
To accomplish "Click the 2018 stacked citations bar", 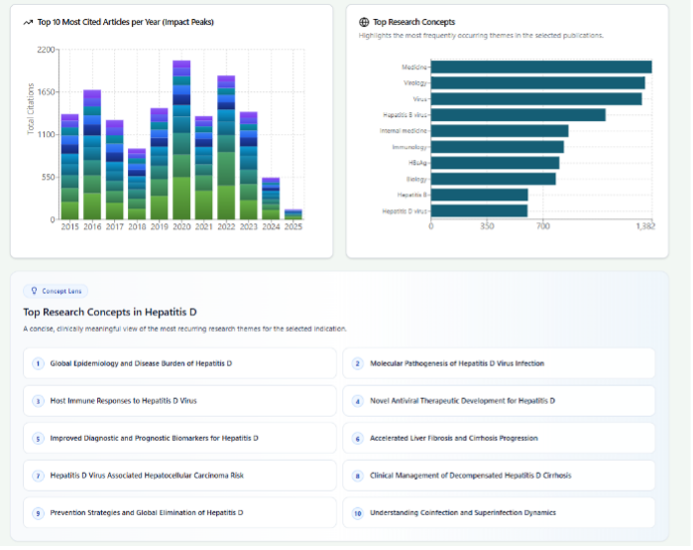I will (x=137, y=184).
